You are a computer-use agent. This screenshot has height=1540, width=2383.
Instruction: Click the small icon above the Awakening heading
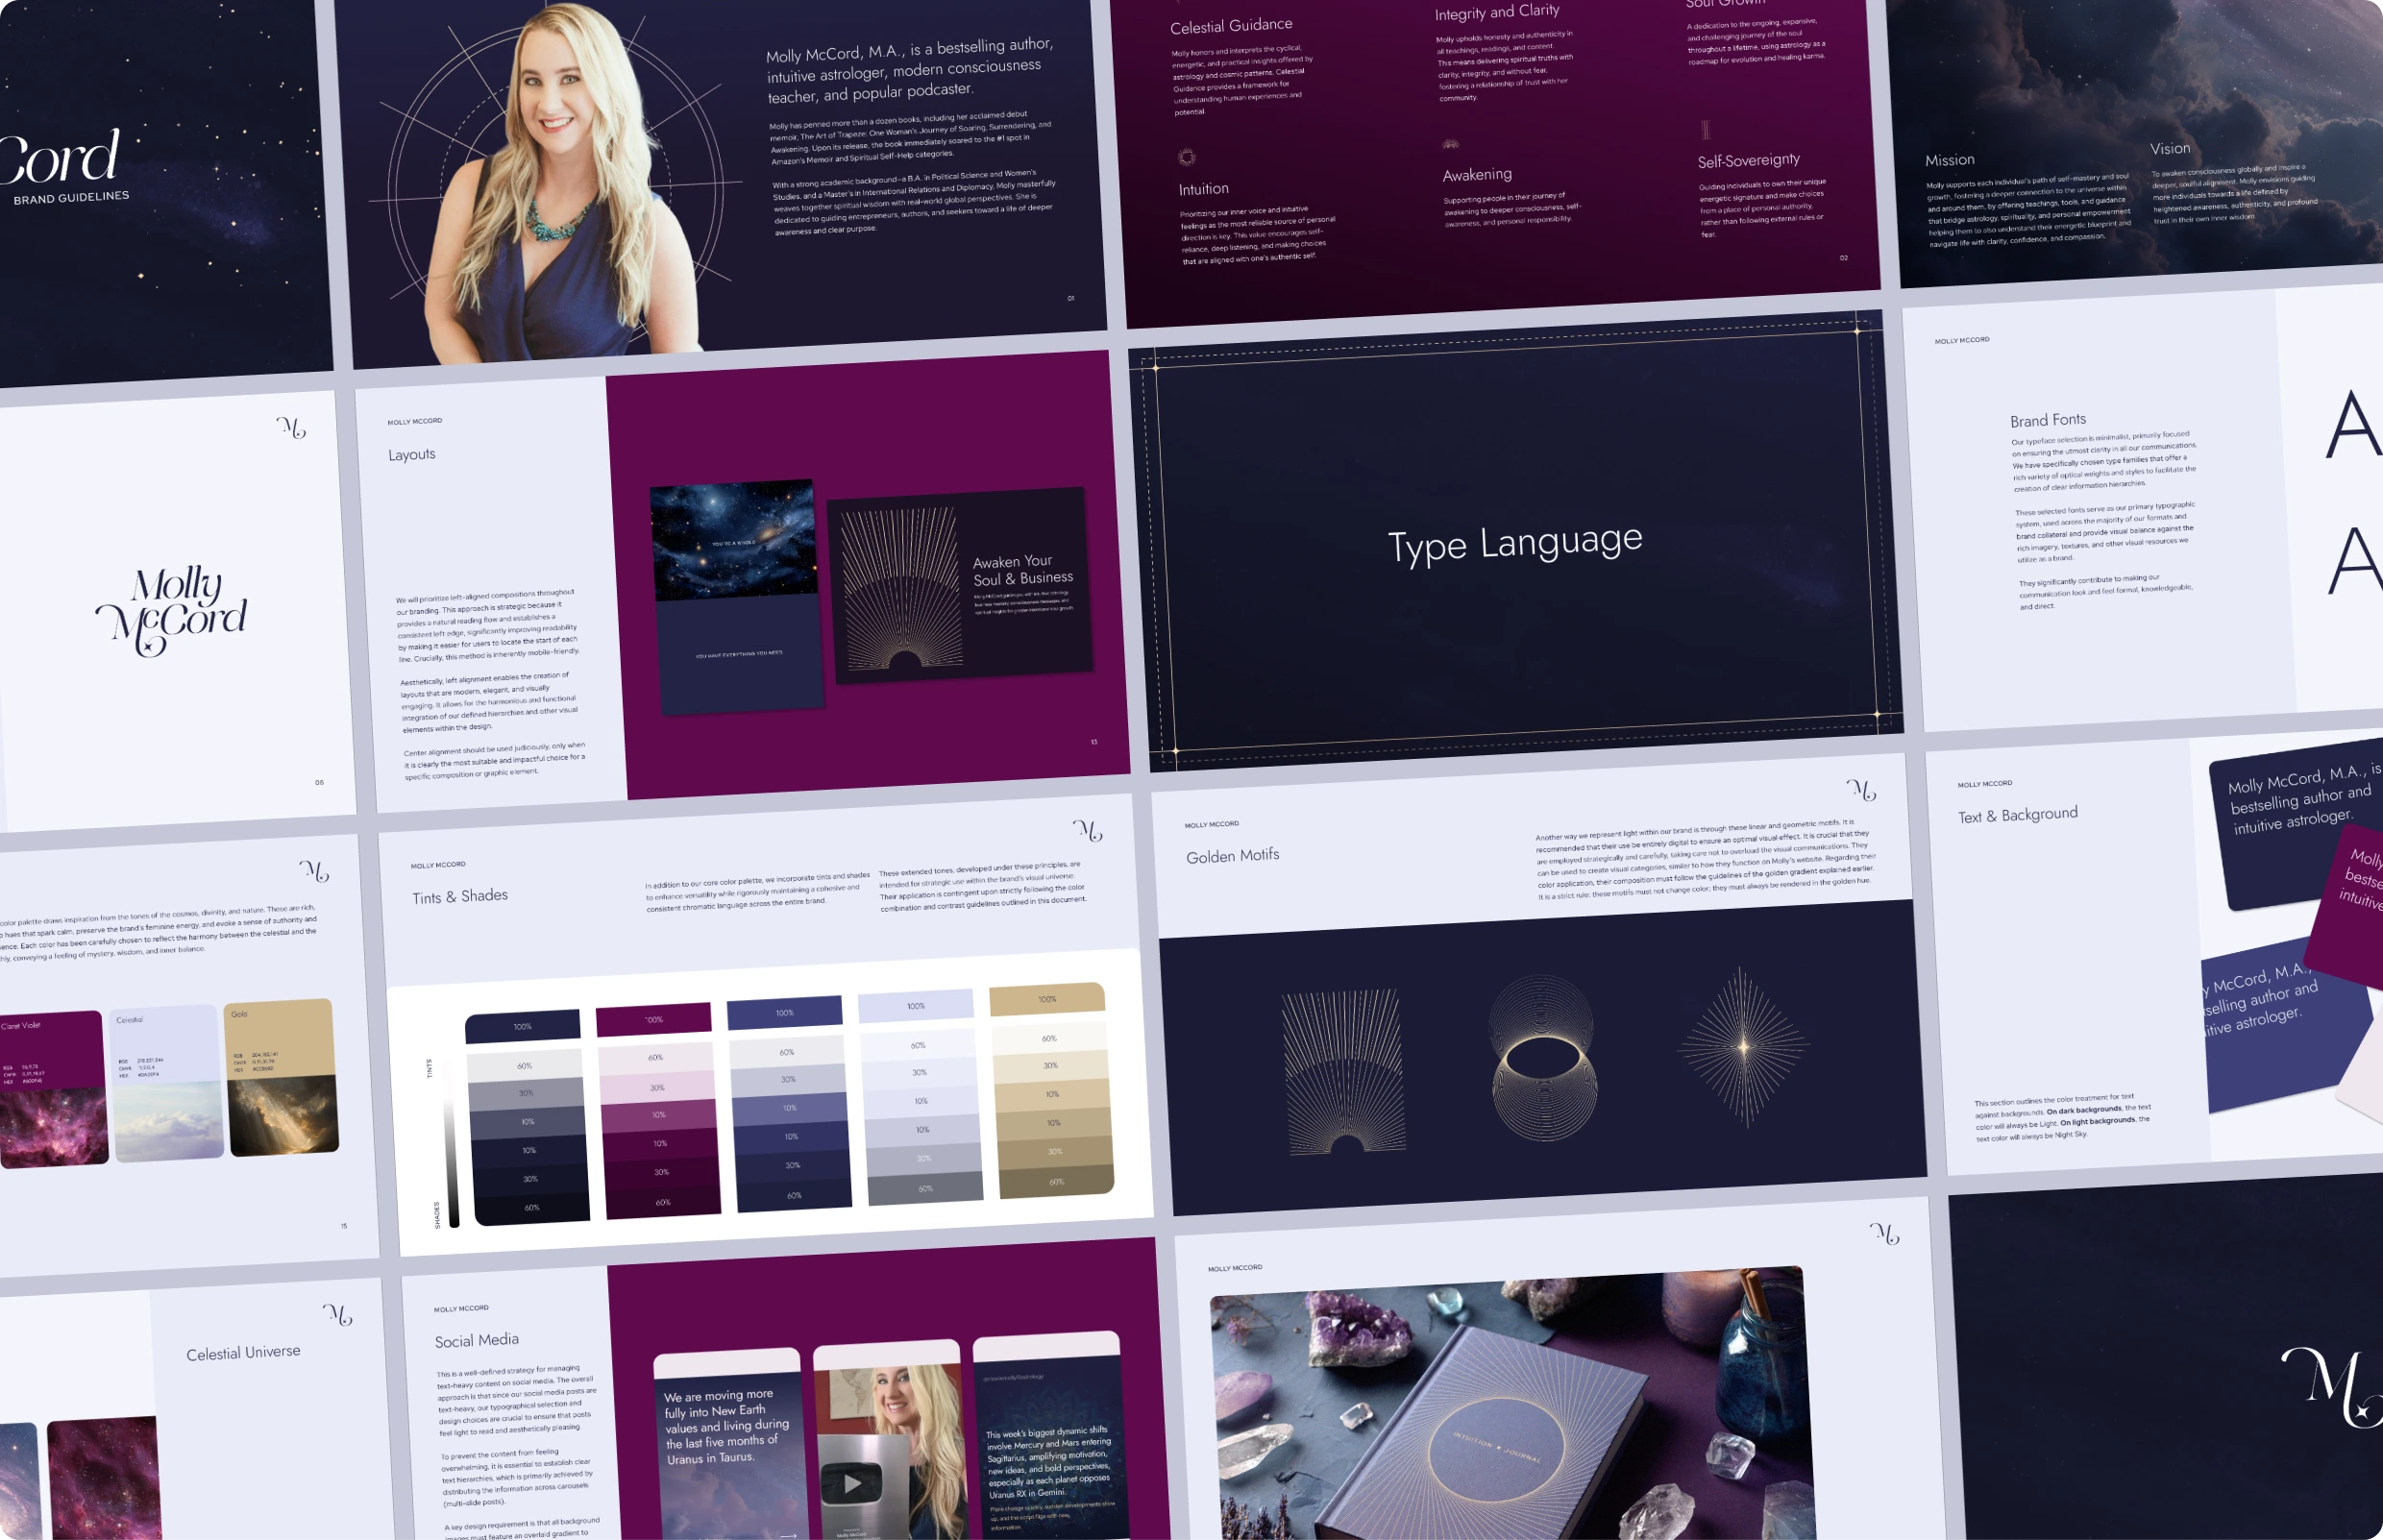coord(1450,145)
